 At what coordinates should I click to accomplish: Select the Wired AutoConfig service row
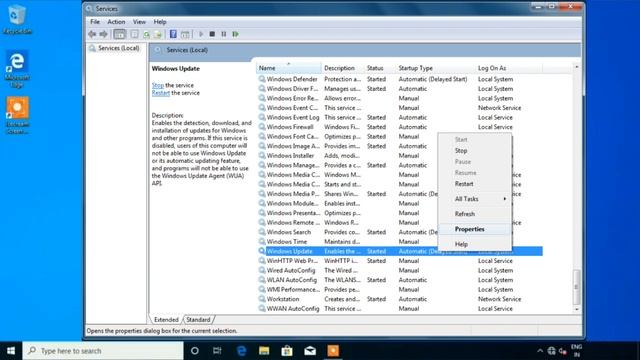click(x=400, y=270)
